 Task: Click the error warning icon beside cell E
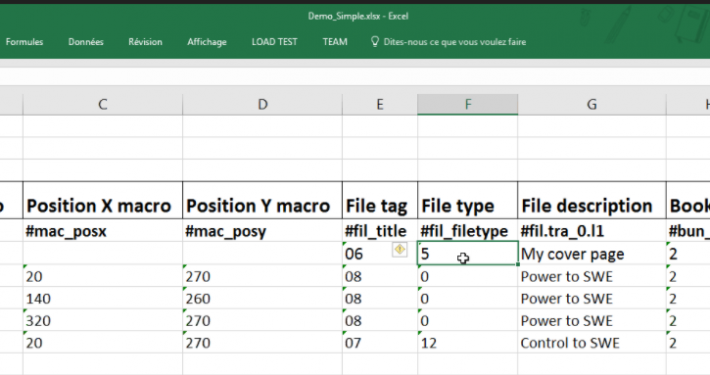pos(399,250)
